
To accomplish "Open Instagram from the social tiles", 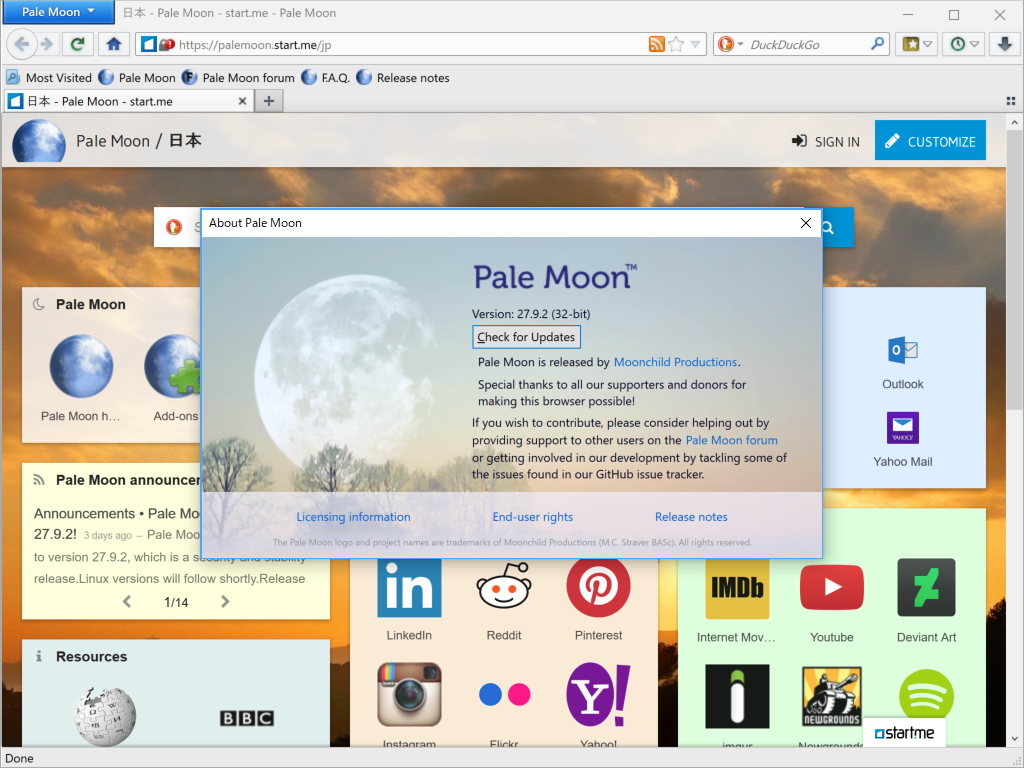I will [x=409, y=695].
